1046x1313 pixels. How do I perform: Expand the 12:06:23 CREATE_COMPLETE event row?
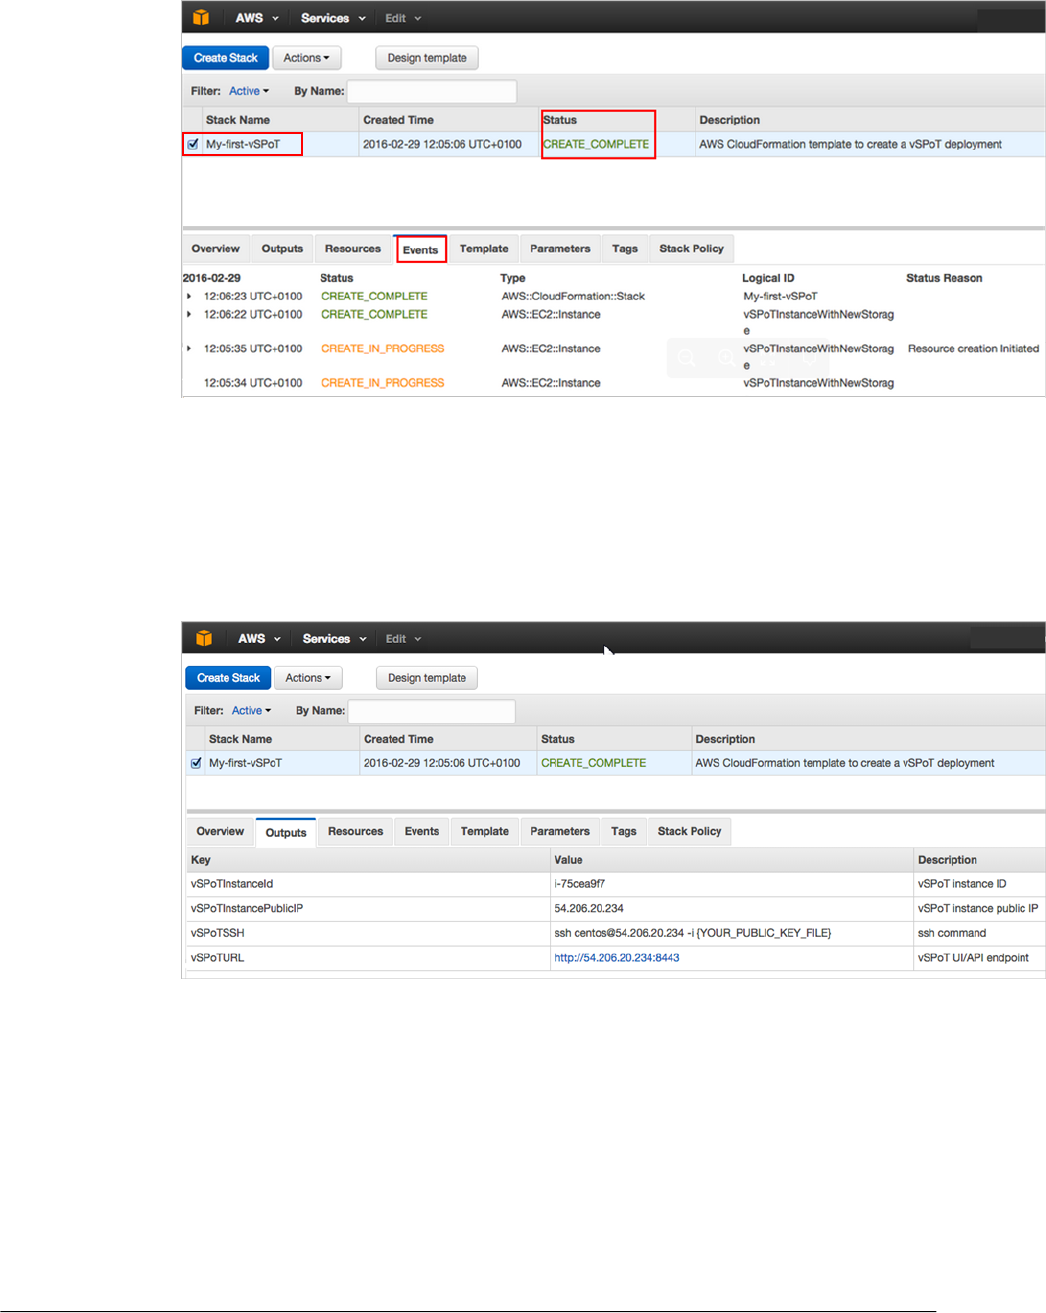[x=189, y=296]
